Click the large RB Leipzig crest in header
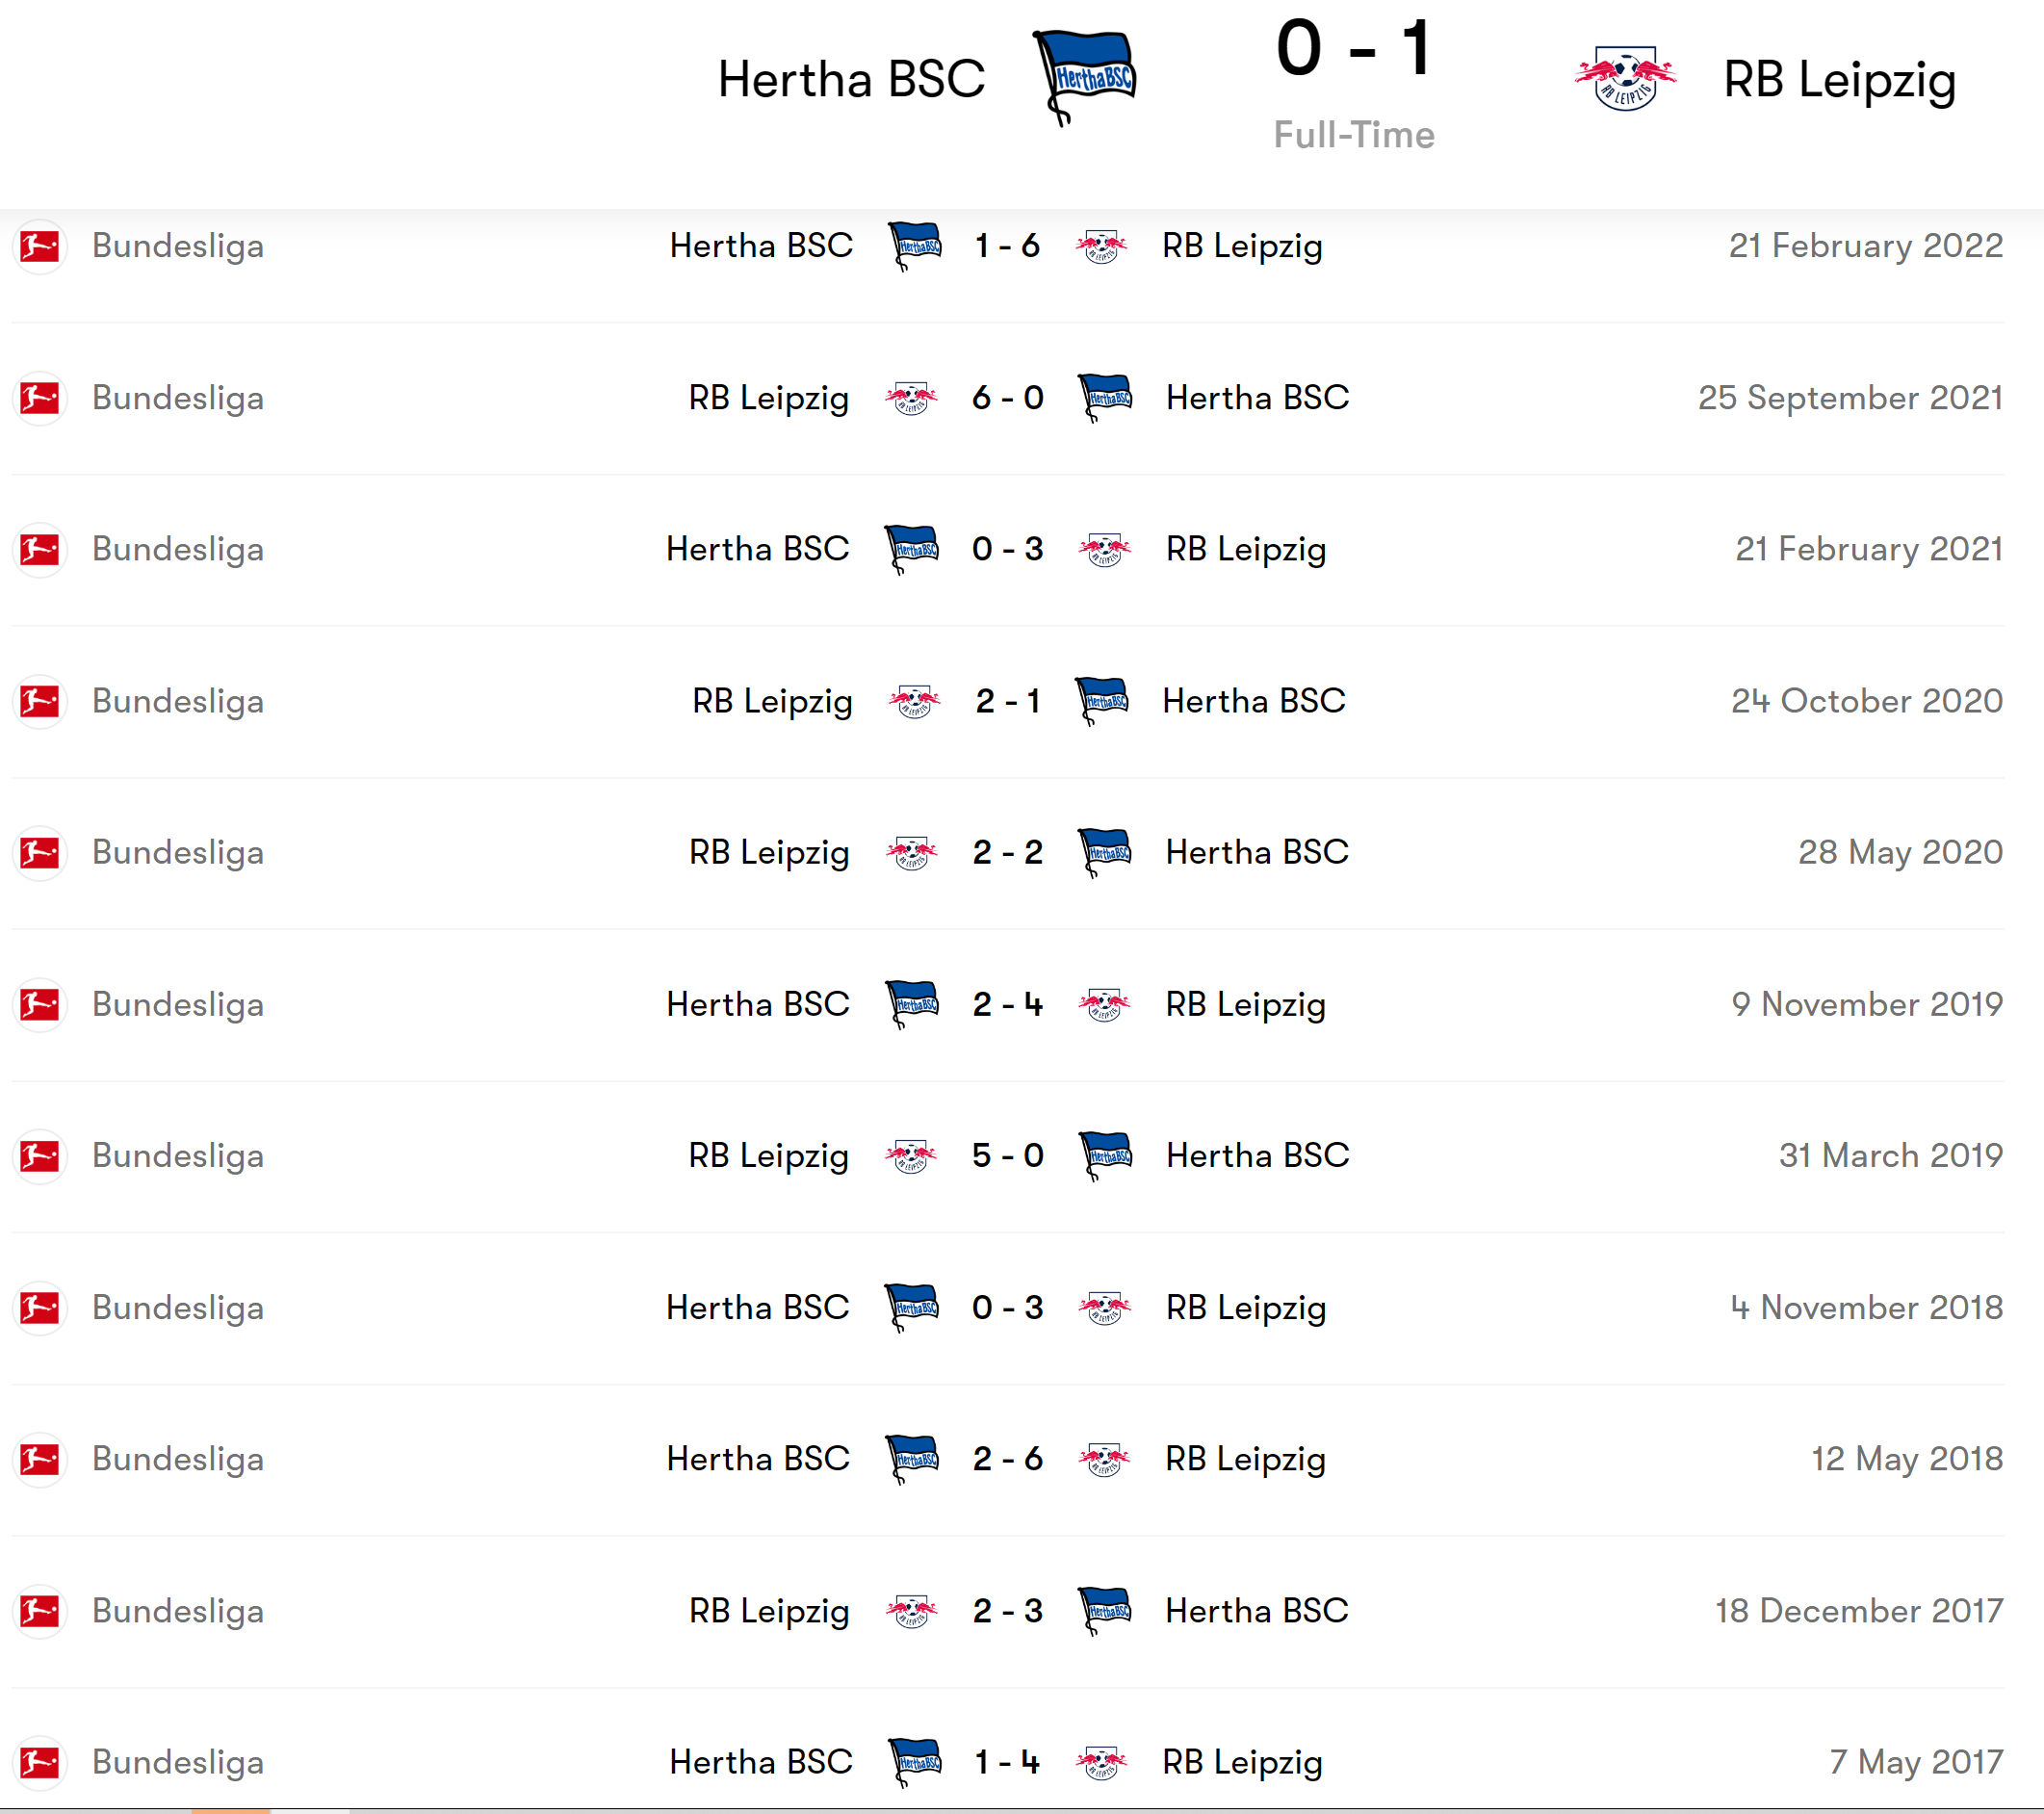This screenshot has width=2044, height=1814. pos(1625,78)
